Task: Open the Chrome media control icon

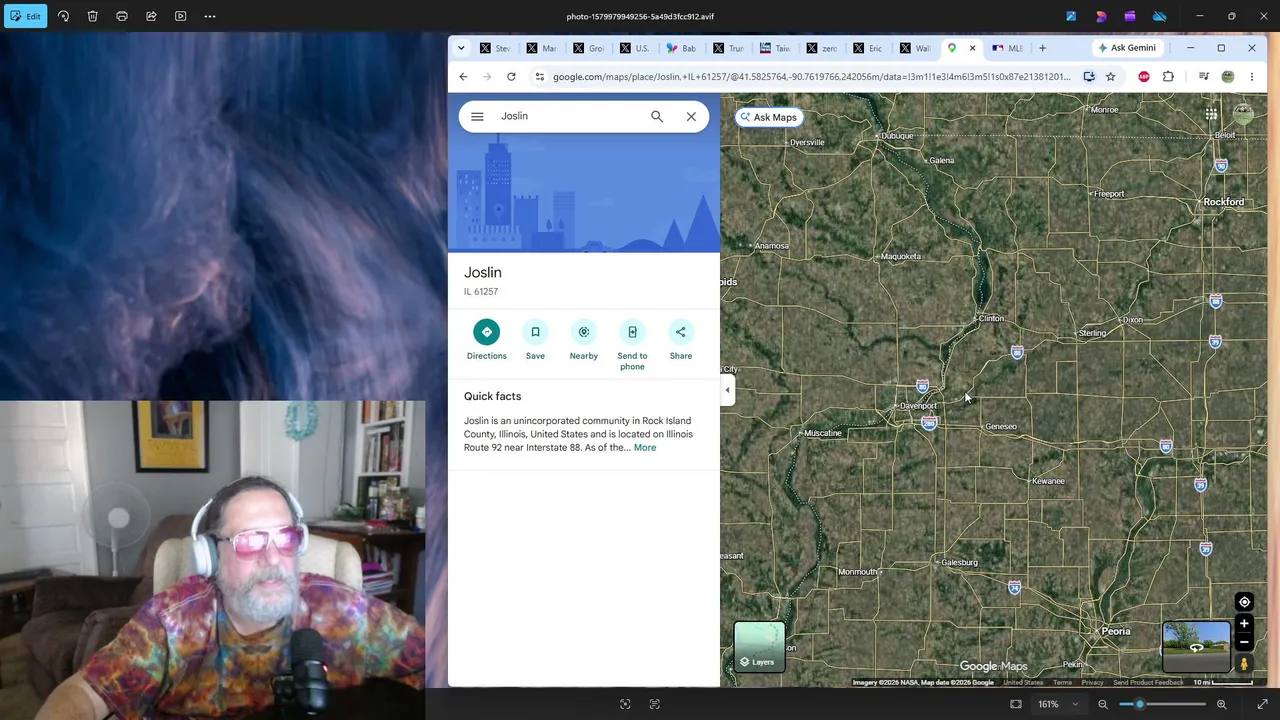Action: coord(1204,77)
